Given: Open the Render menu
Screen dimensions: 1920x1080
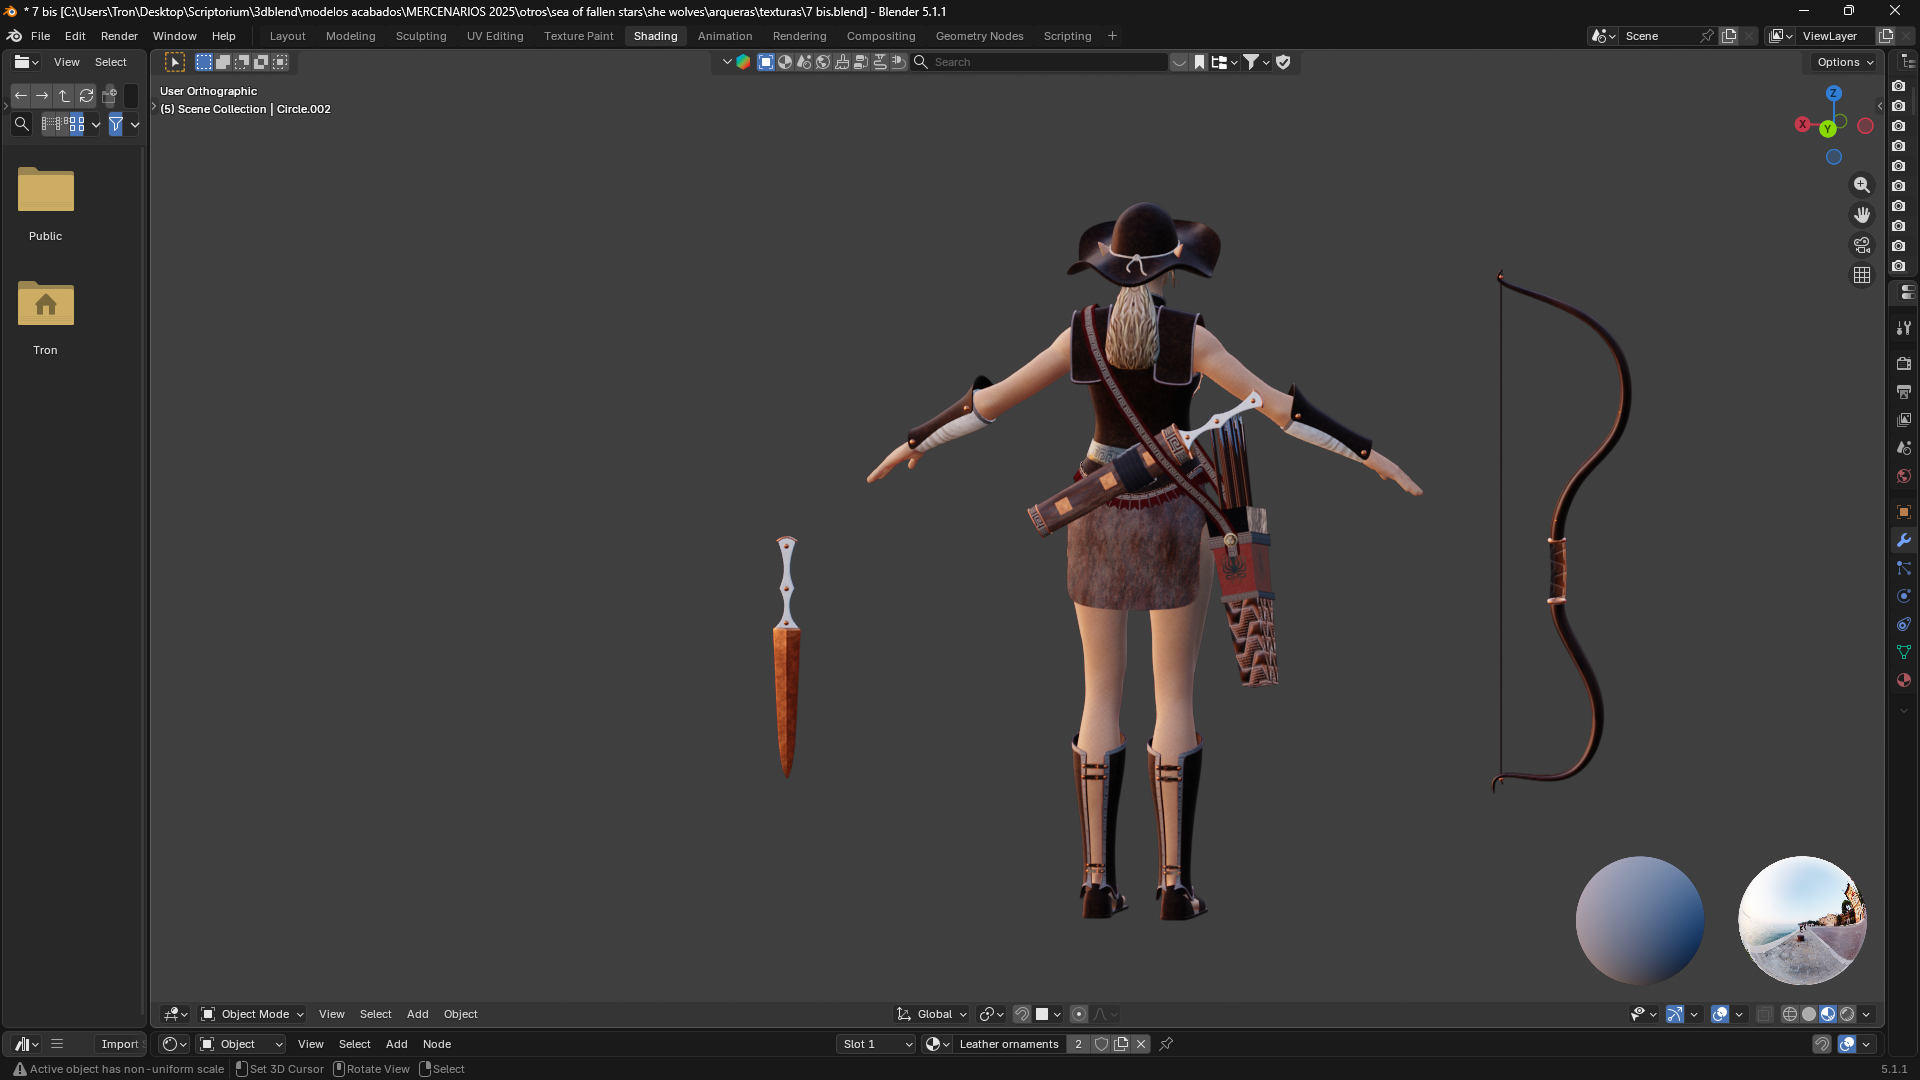Looking at the screenshot, I should [119, 36].
